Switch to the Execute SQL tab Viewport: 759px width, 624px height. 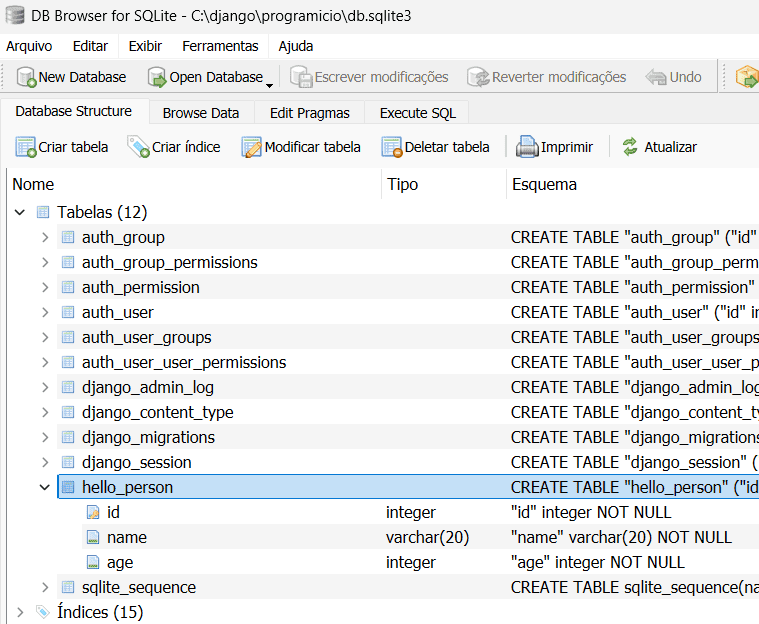pyautogui.click(x=418, y=113)
